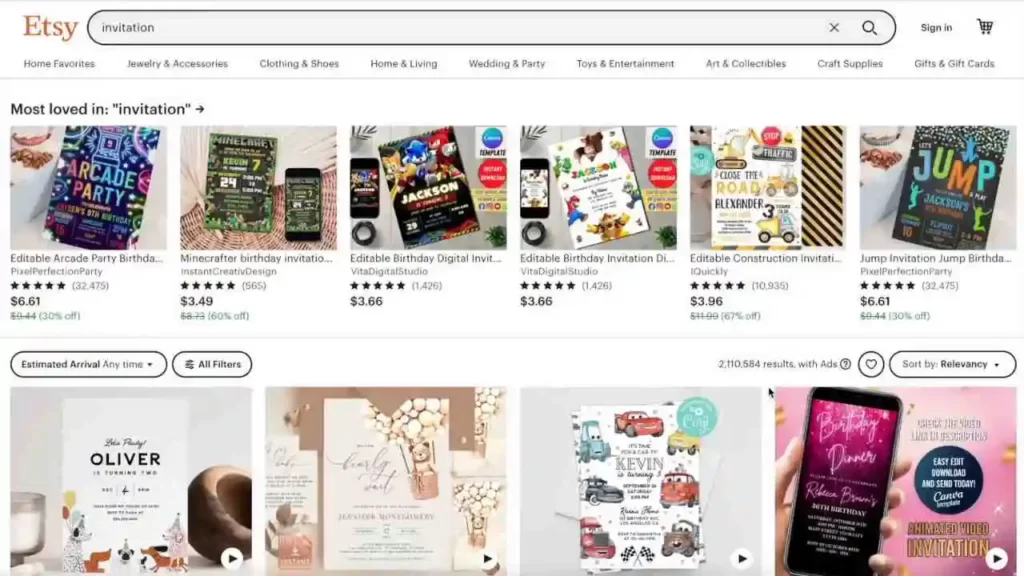Click the (565) review count

click(254, 285)
